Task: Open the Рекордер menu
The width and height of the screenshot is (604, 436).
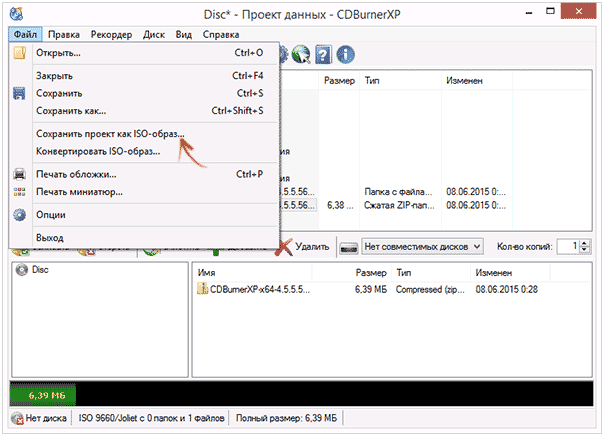Action: tap(111, 34)
